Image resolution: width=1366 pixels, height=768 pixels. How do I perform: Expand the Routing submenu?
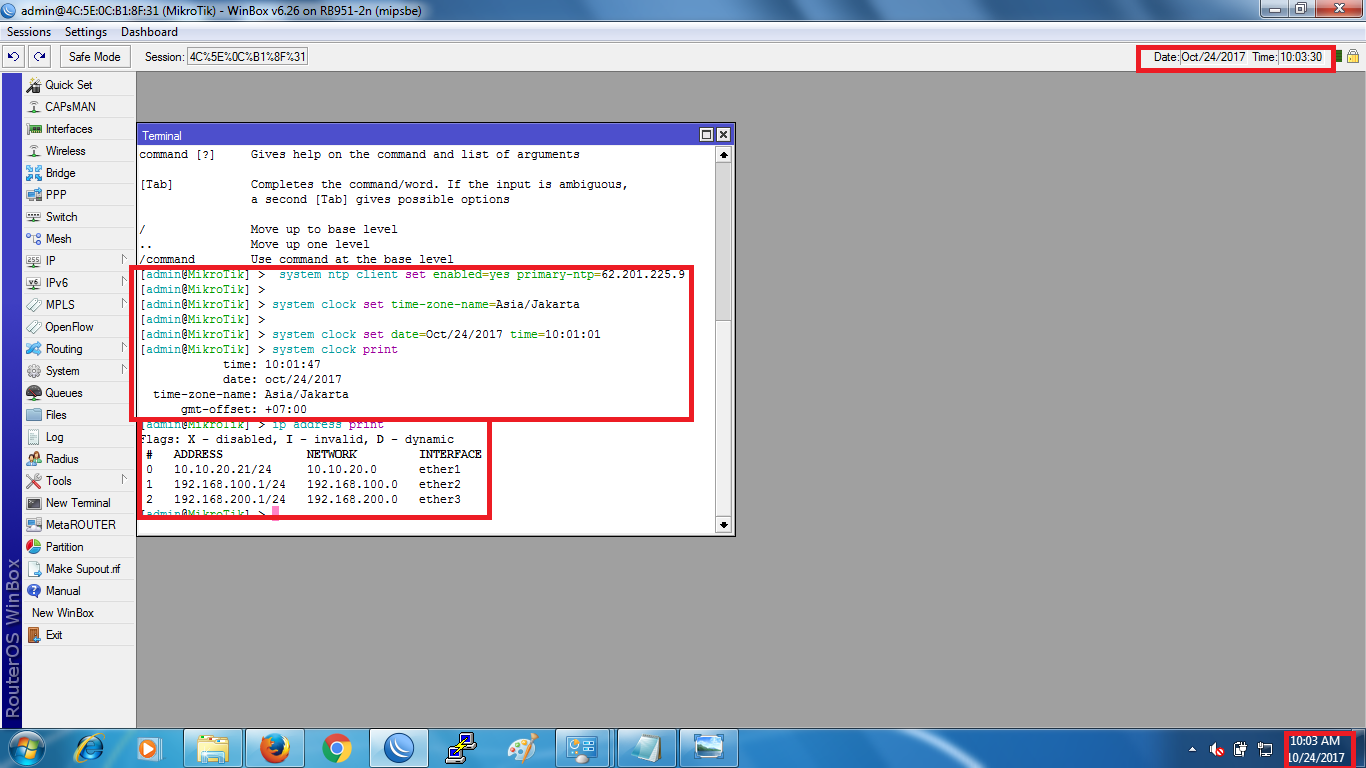coord(79,349)
